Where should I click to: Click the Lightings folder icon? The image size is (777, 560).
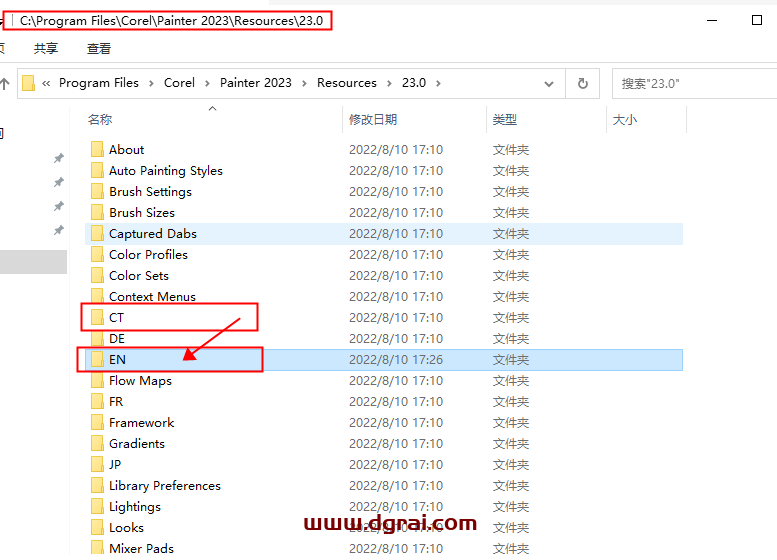coord(97,506)
